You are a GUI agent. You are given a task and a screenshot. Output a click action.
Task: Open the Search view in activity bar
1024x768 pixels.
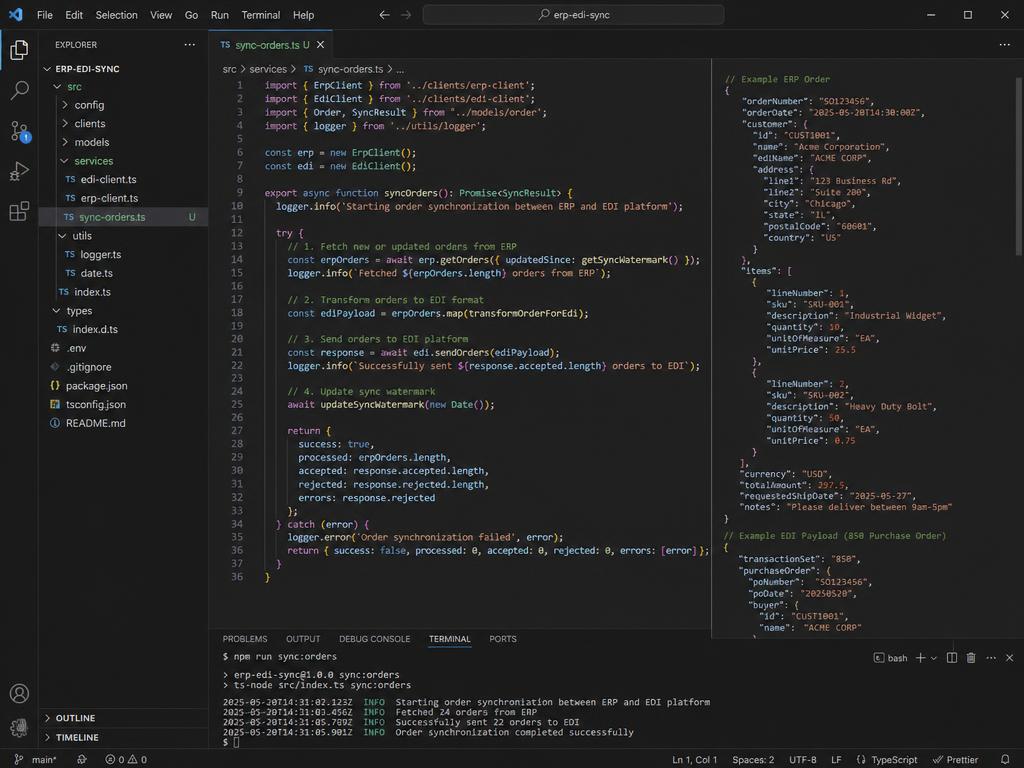[x=20, y=90]
